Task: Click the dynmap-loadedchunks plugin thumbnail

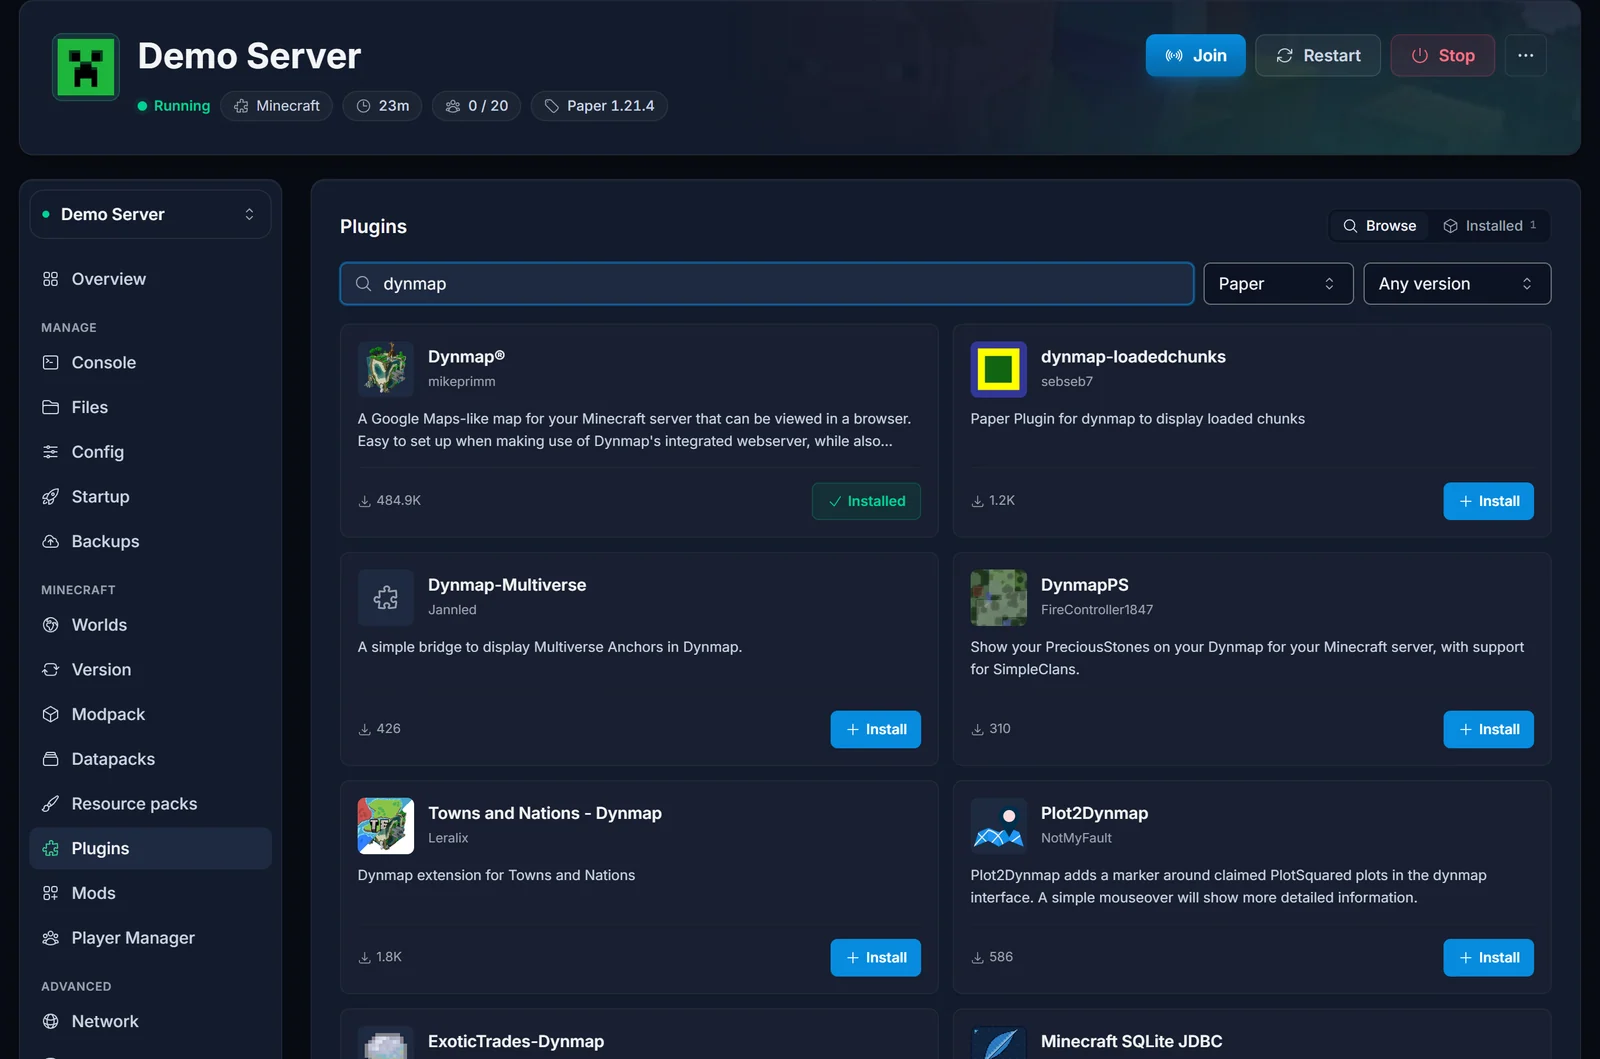Action: (999, 369)
